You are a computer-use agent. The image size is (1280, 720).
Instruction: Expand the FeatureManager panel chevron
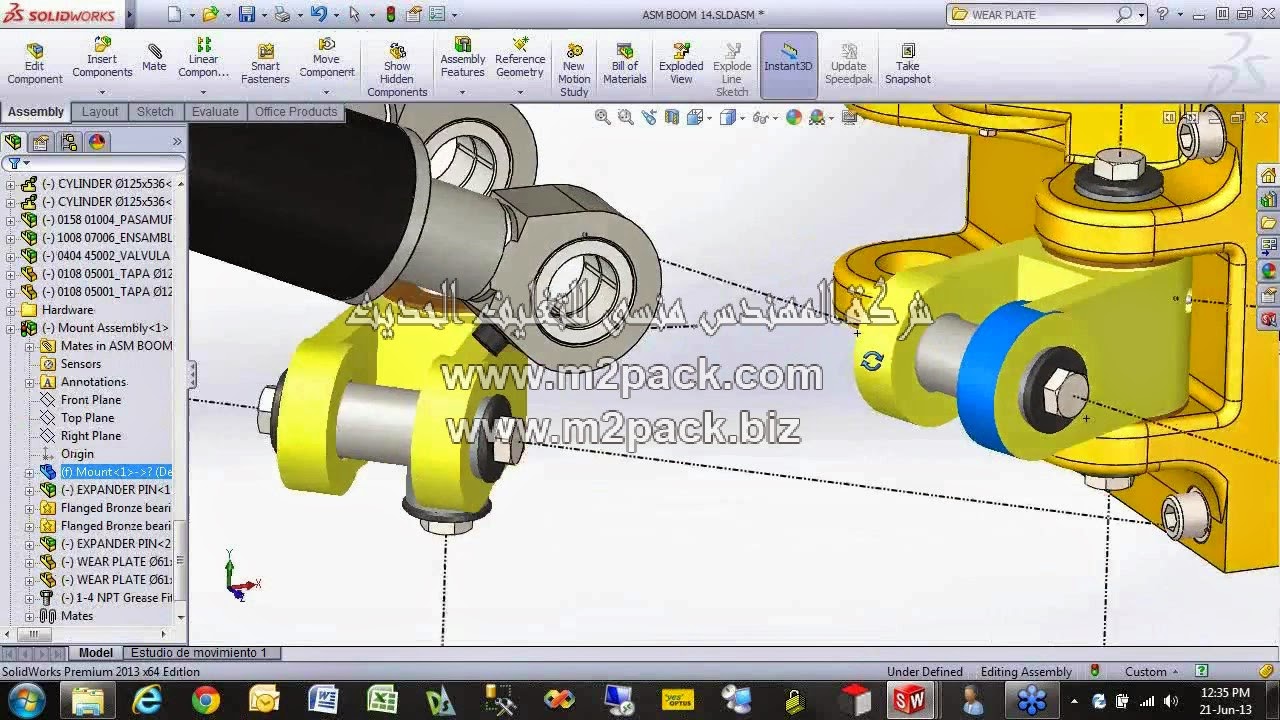(177, 142)
